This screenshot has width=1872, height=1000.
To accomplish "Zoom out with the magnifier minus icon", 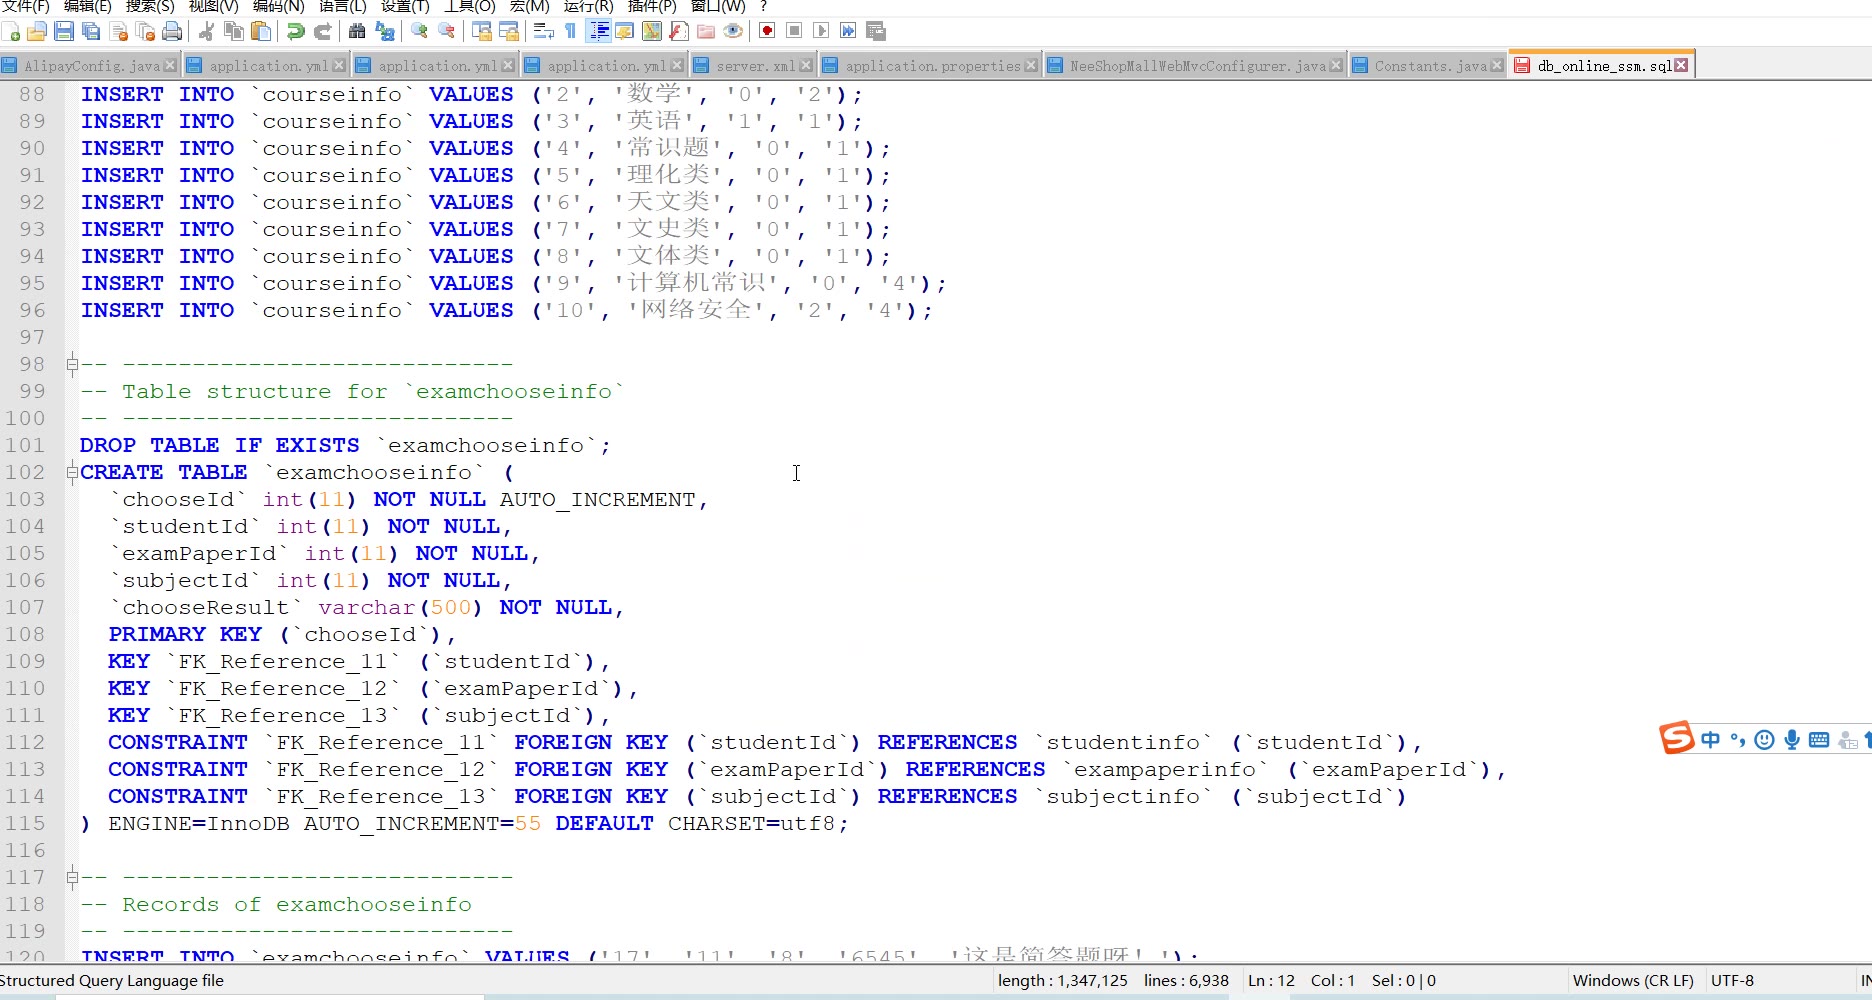I will tap(446, 31).
